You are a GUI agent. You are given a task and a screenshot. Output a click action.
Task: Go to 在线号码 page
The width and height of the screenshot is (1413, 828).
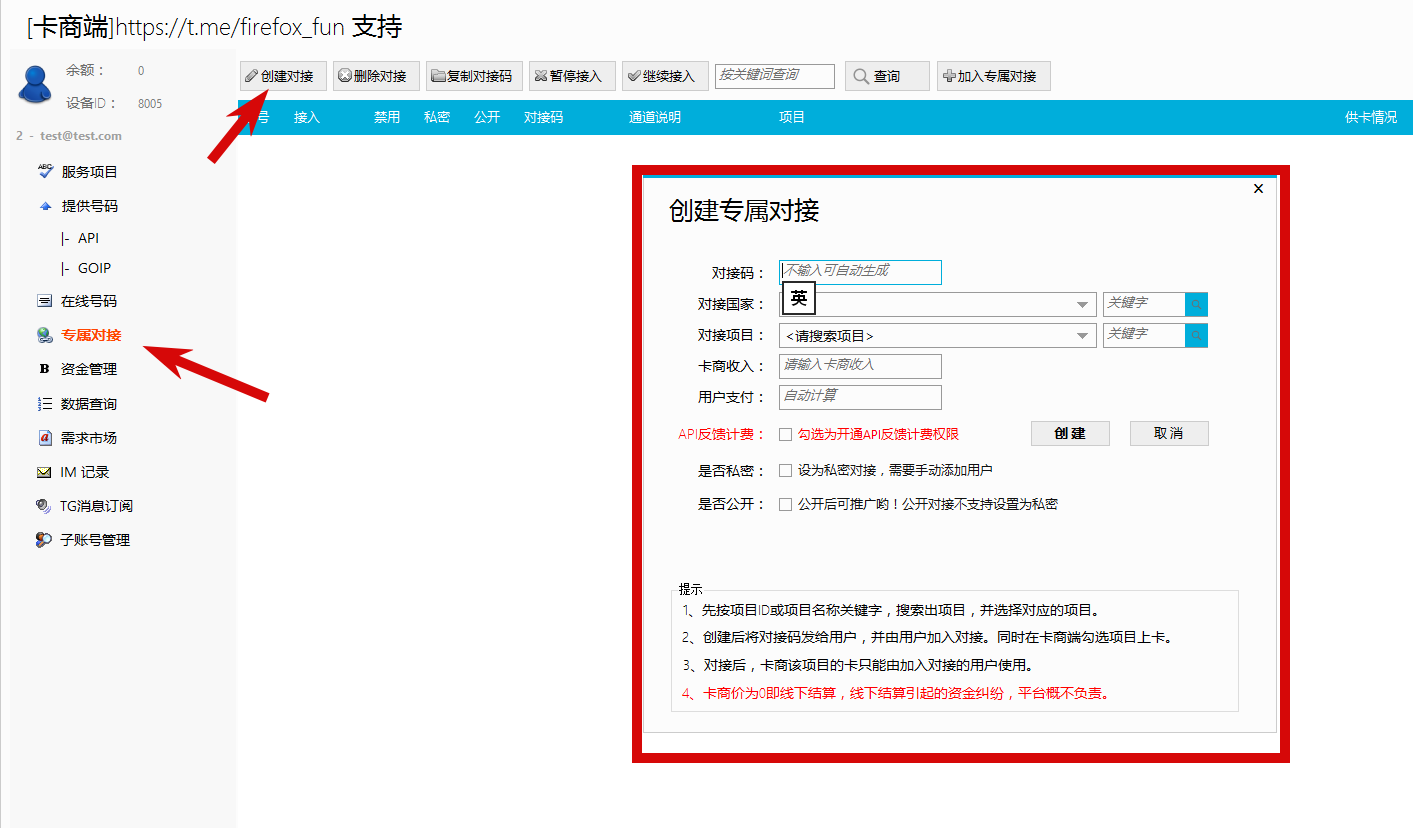(x=89, y=301)
